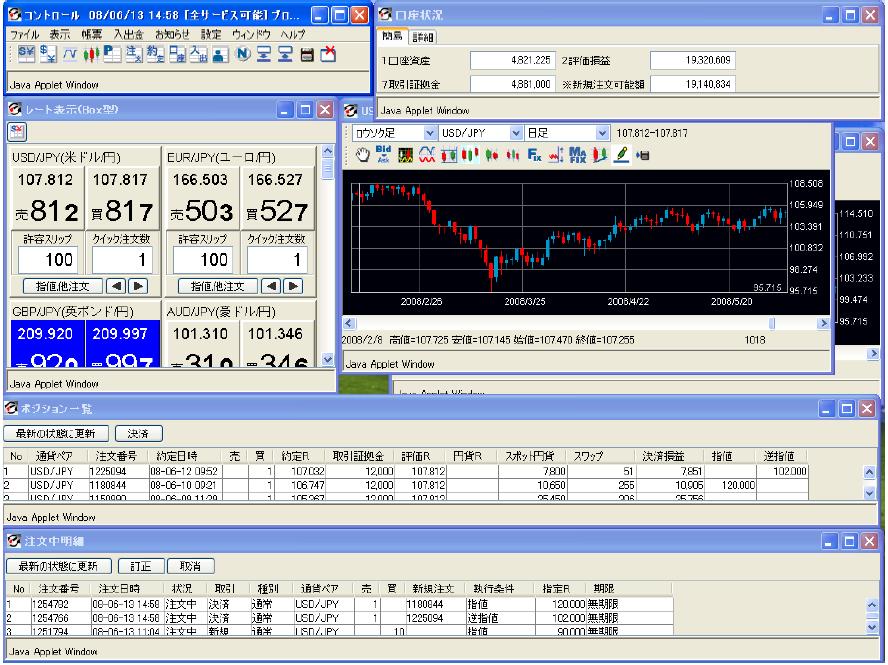Click the red-X close-all-windows toolbar icon
The width and height of the screenshot is (888, 665).
[328, 54]
